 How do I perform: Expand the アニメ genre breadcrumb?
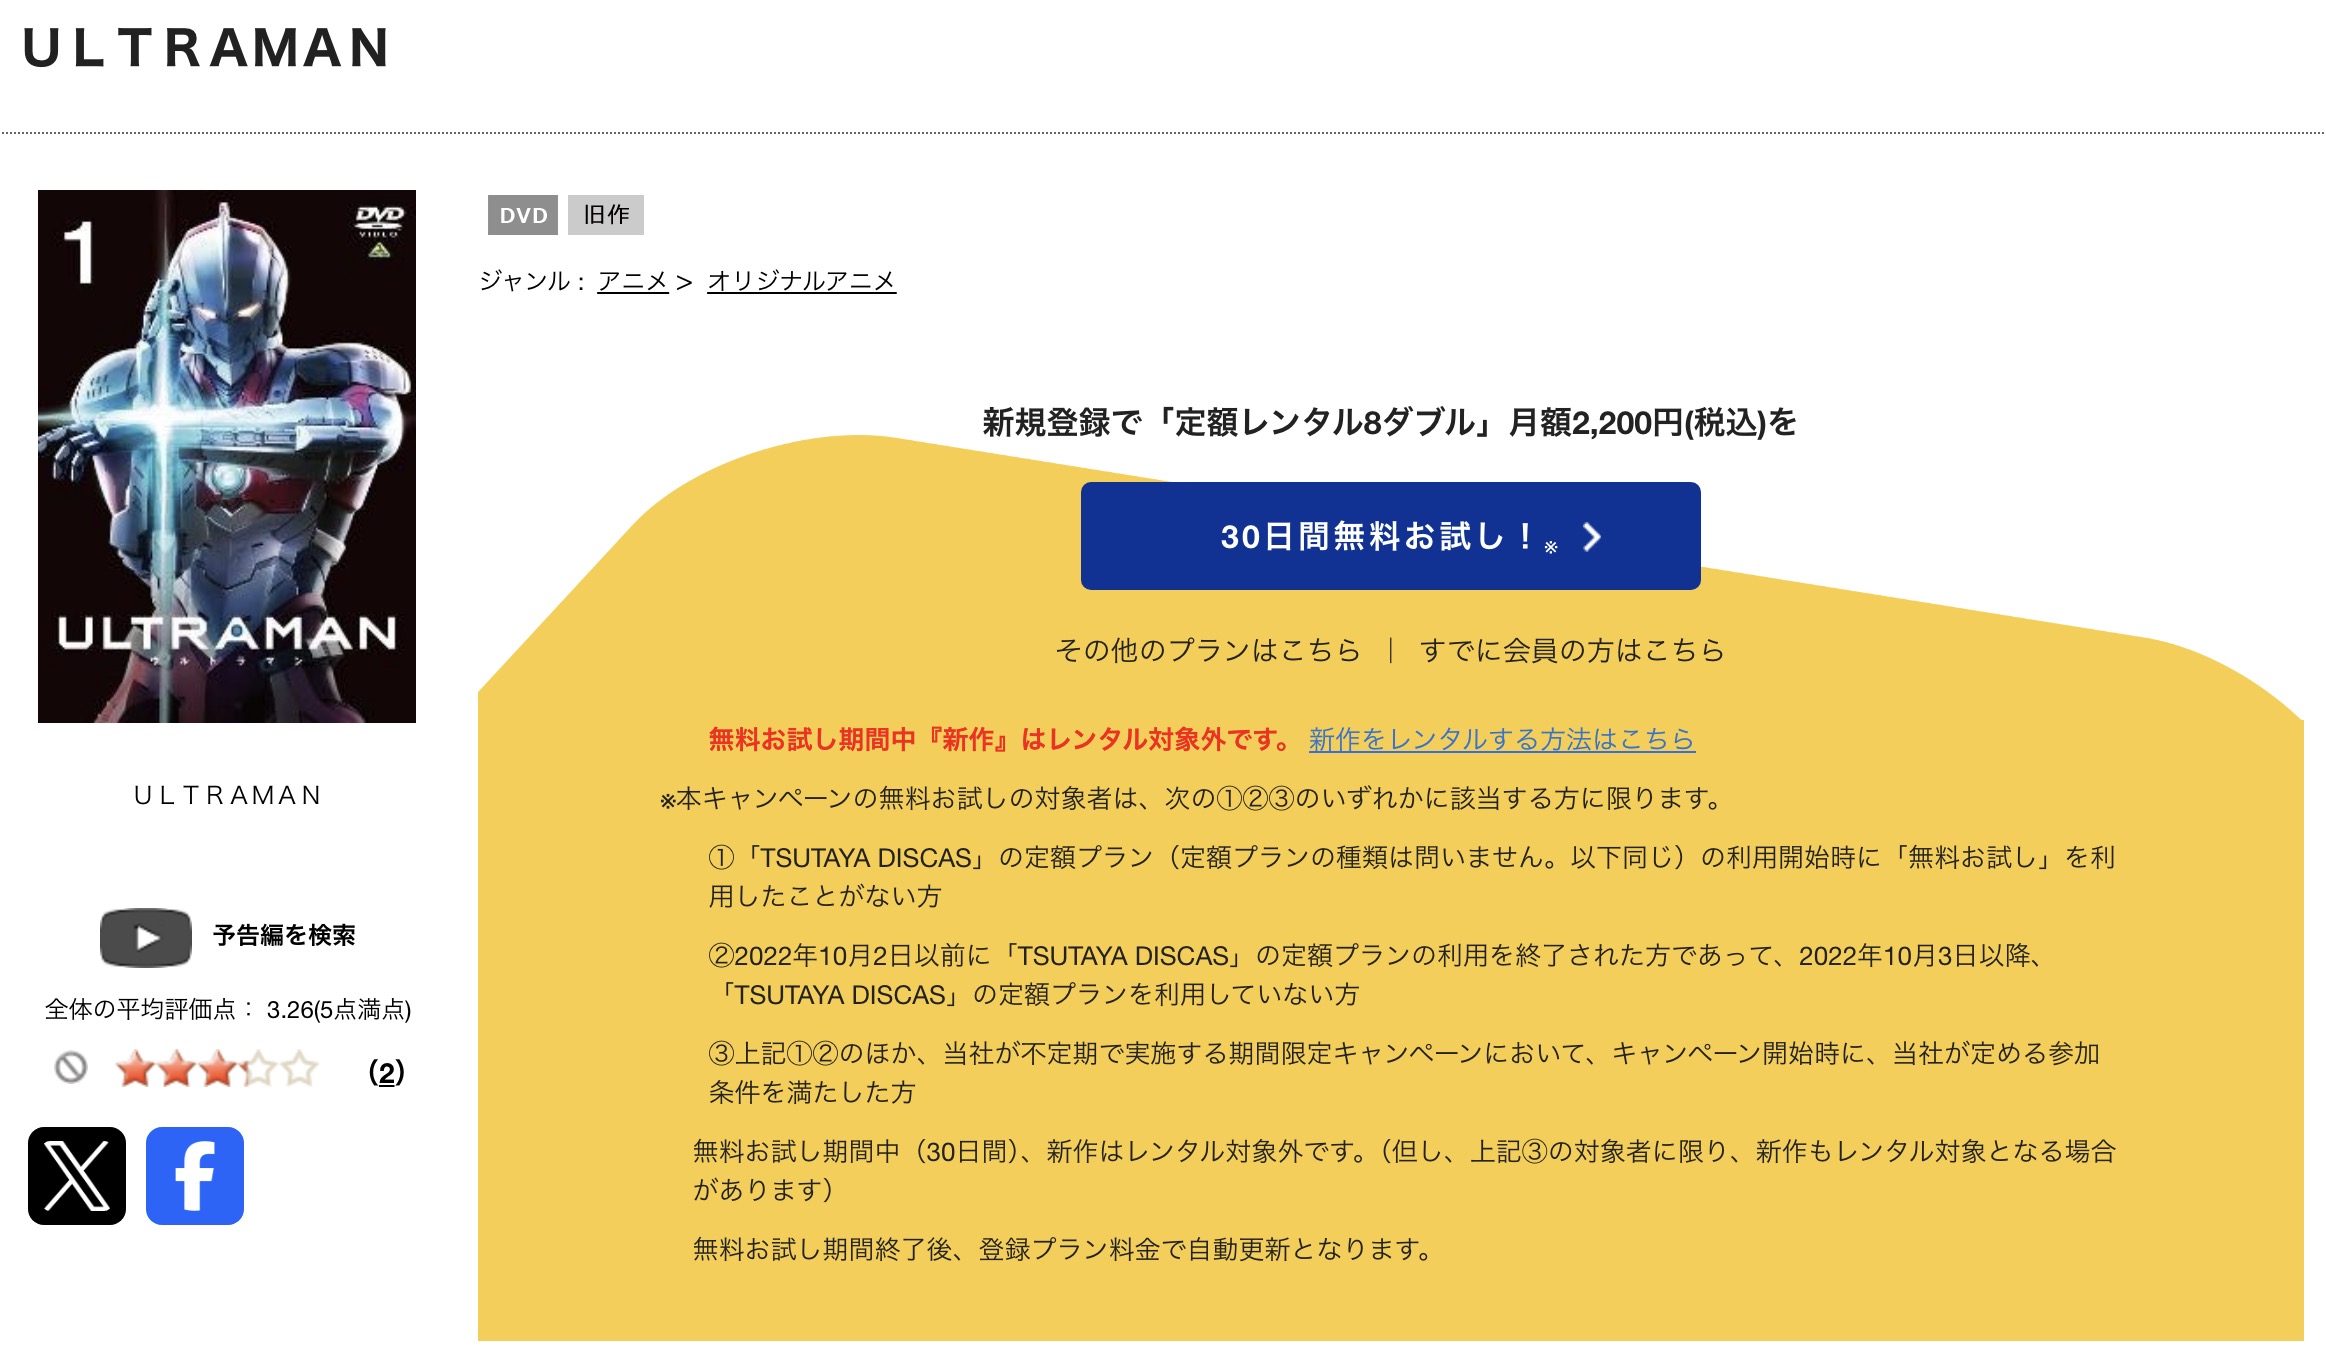[x=634, y=282]
